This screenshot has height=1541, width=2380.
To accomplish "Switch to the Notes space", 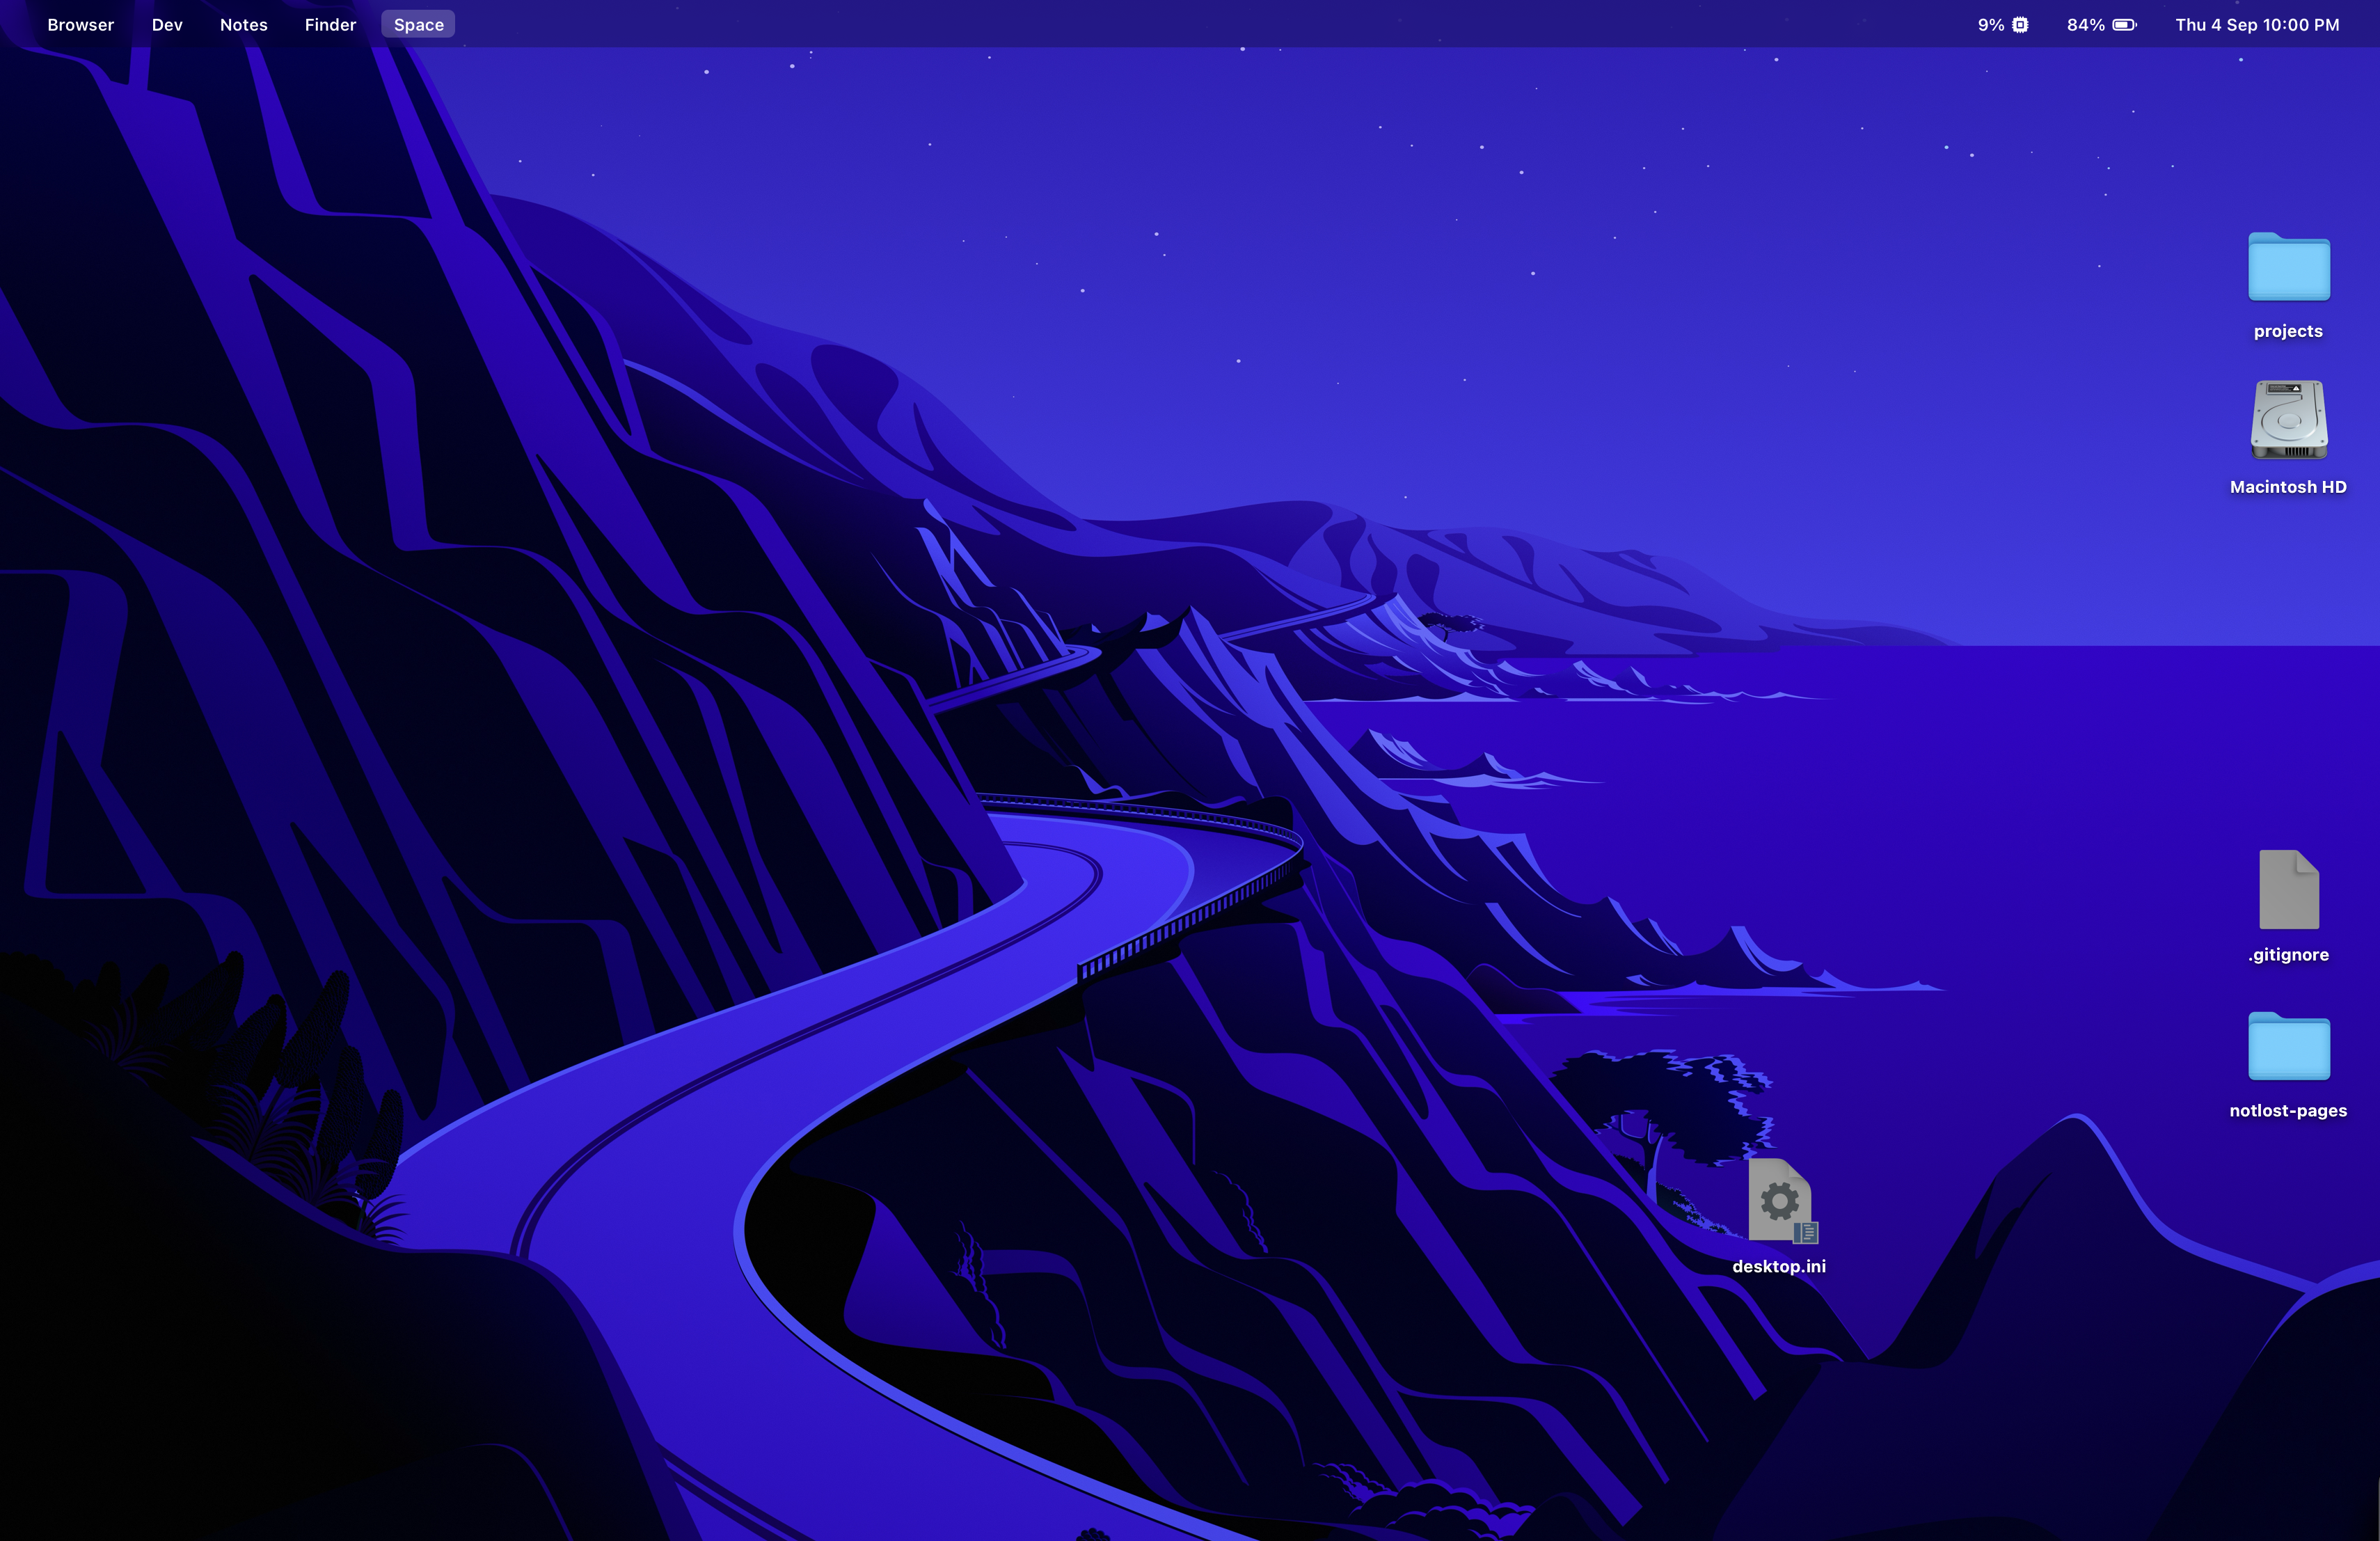I will pyautogui.click(x=244, y=25).
